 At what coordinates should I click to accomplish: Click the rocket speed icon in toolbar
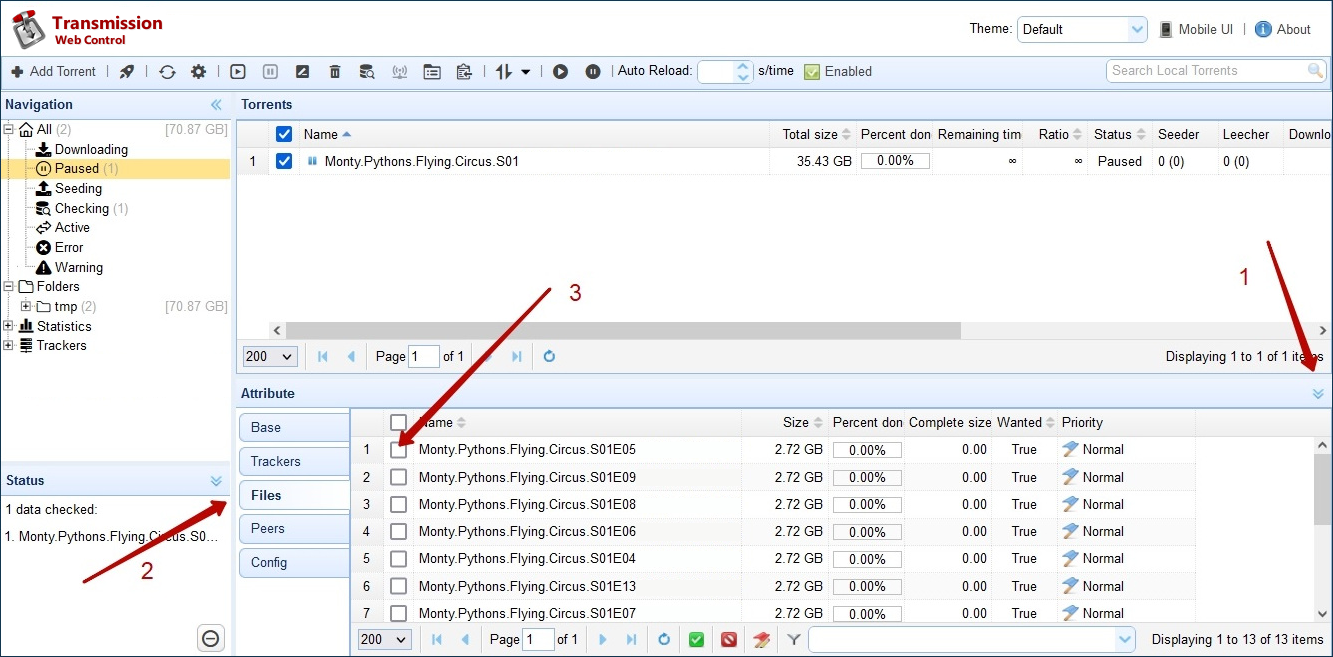pos(127,71)
